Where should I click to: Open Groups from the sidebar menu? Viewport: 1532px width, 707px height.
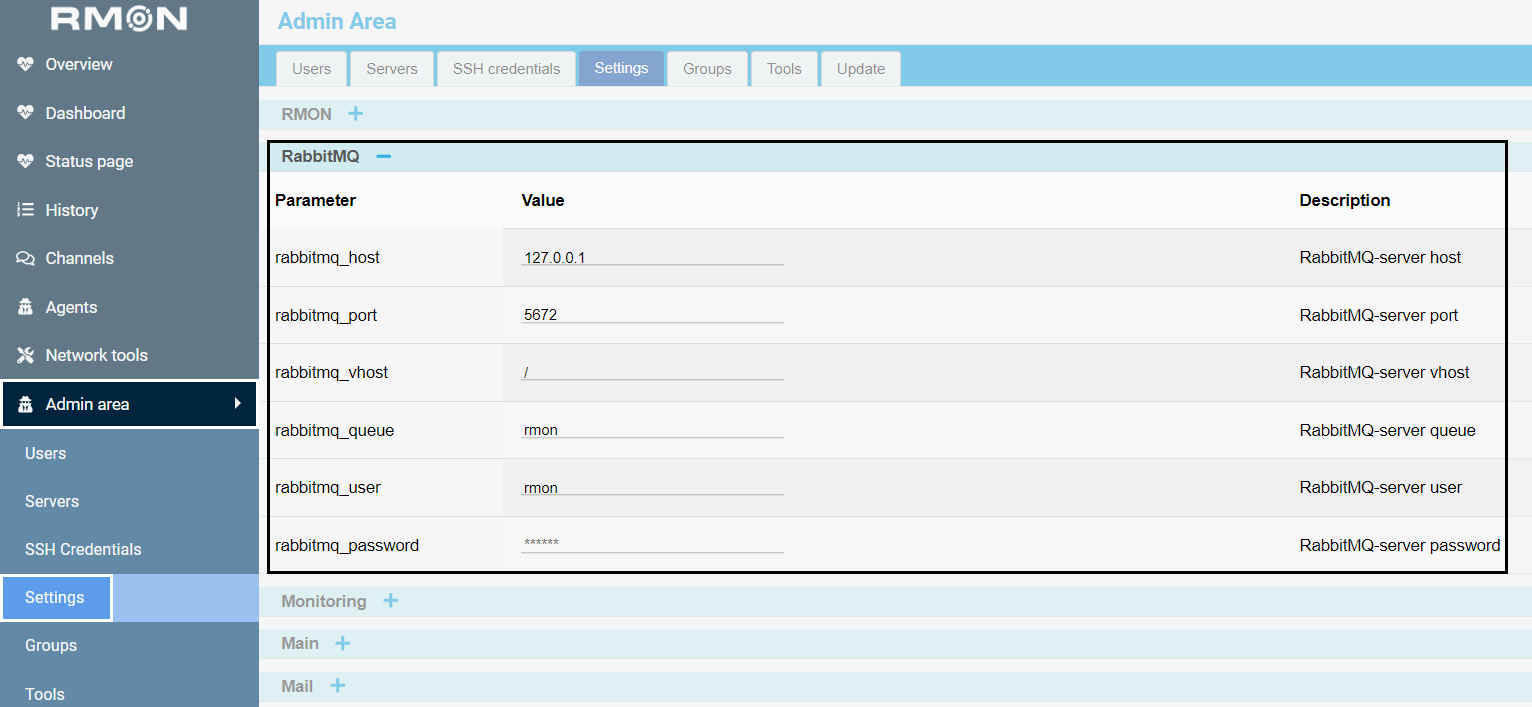tap(51, 645)
